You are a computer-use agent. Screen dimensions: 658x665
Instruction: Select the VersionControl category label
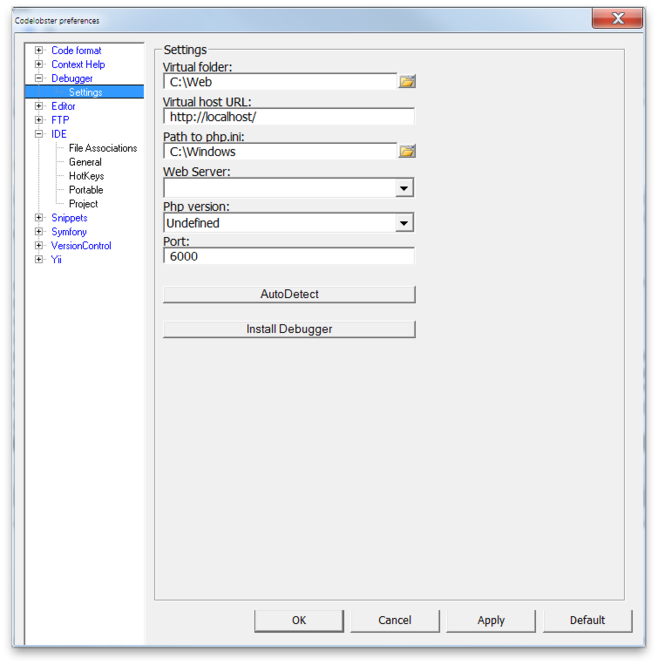point(81,246)
